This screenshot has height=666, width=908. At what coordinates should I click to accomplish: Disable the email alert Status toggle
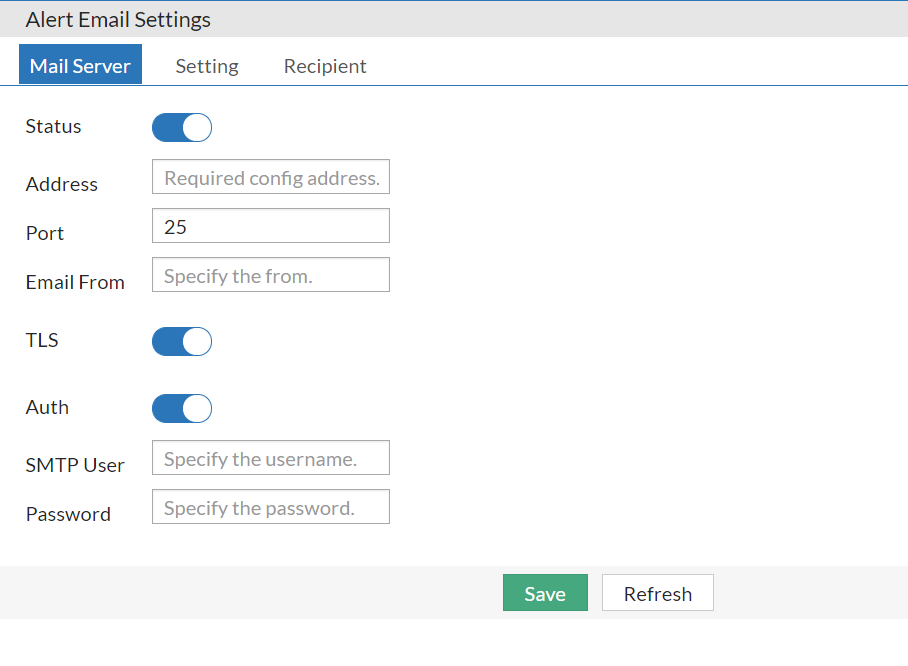181,127
